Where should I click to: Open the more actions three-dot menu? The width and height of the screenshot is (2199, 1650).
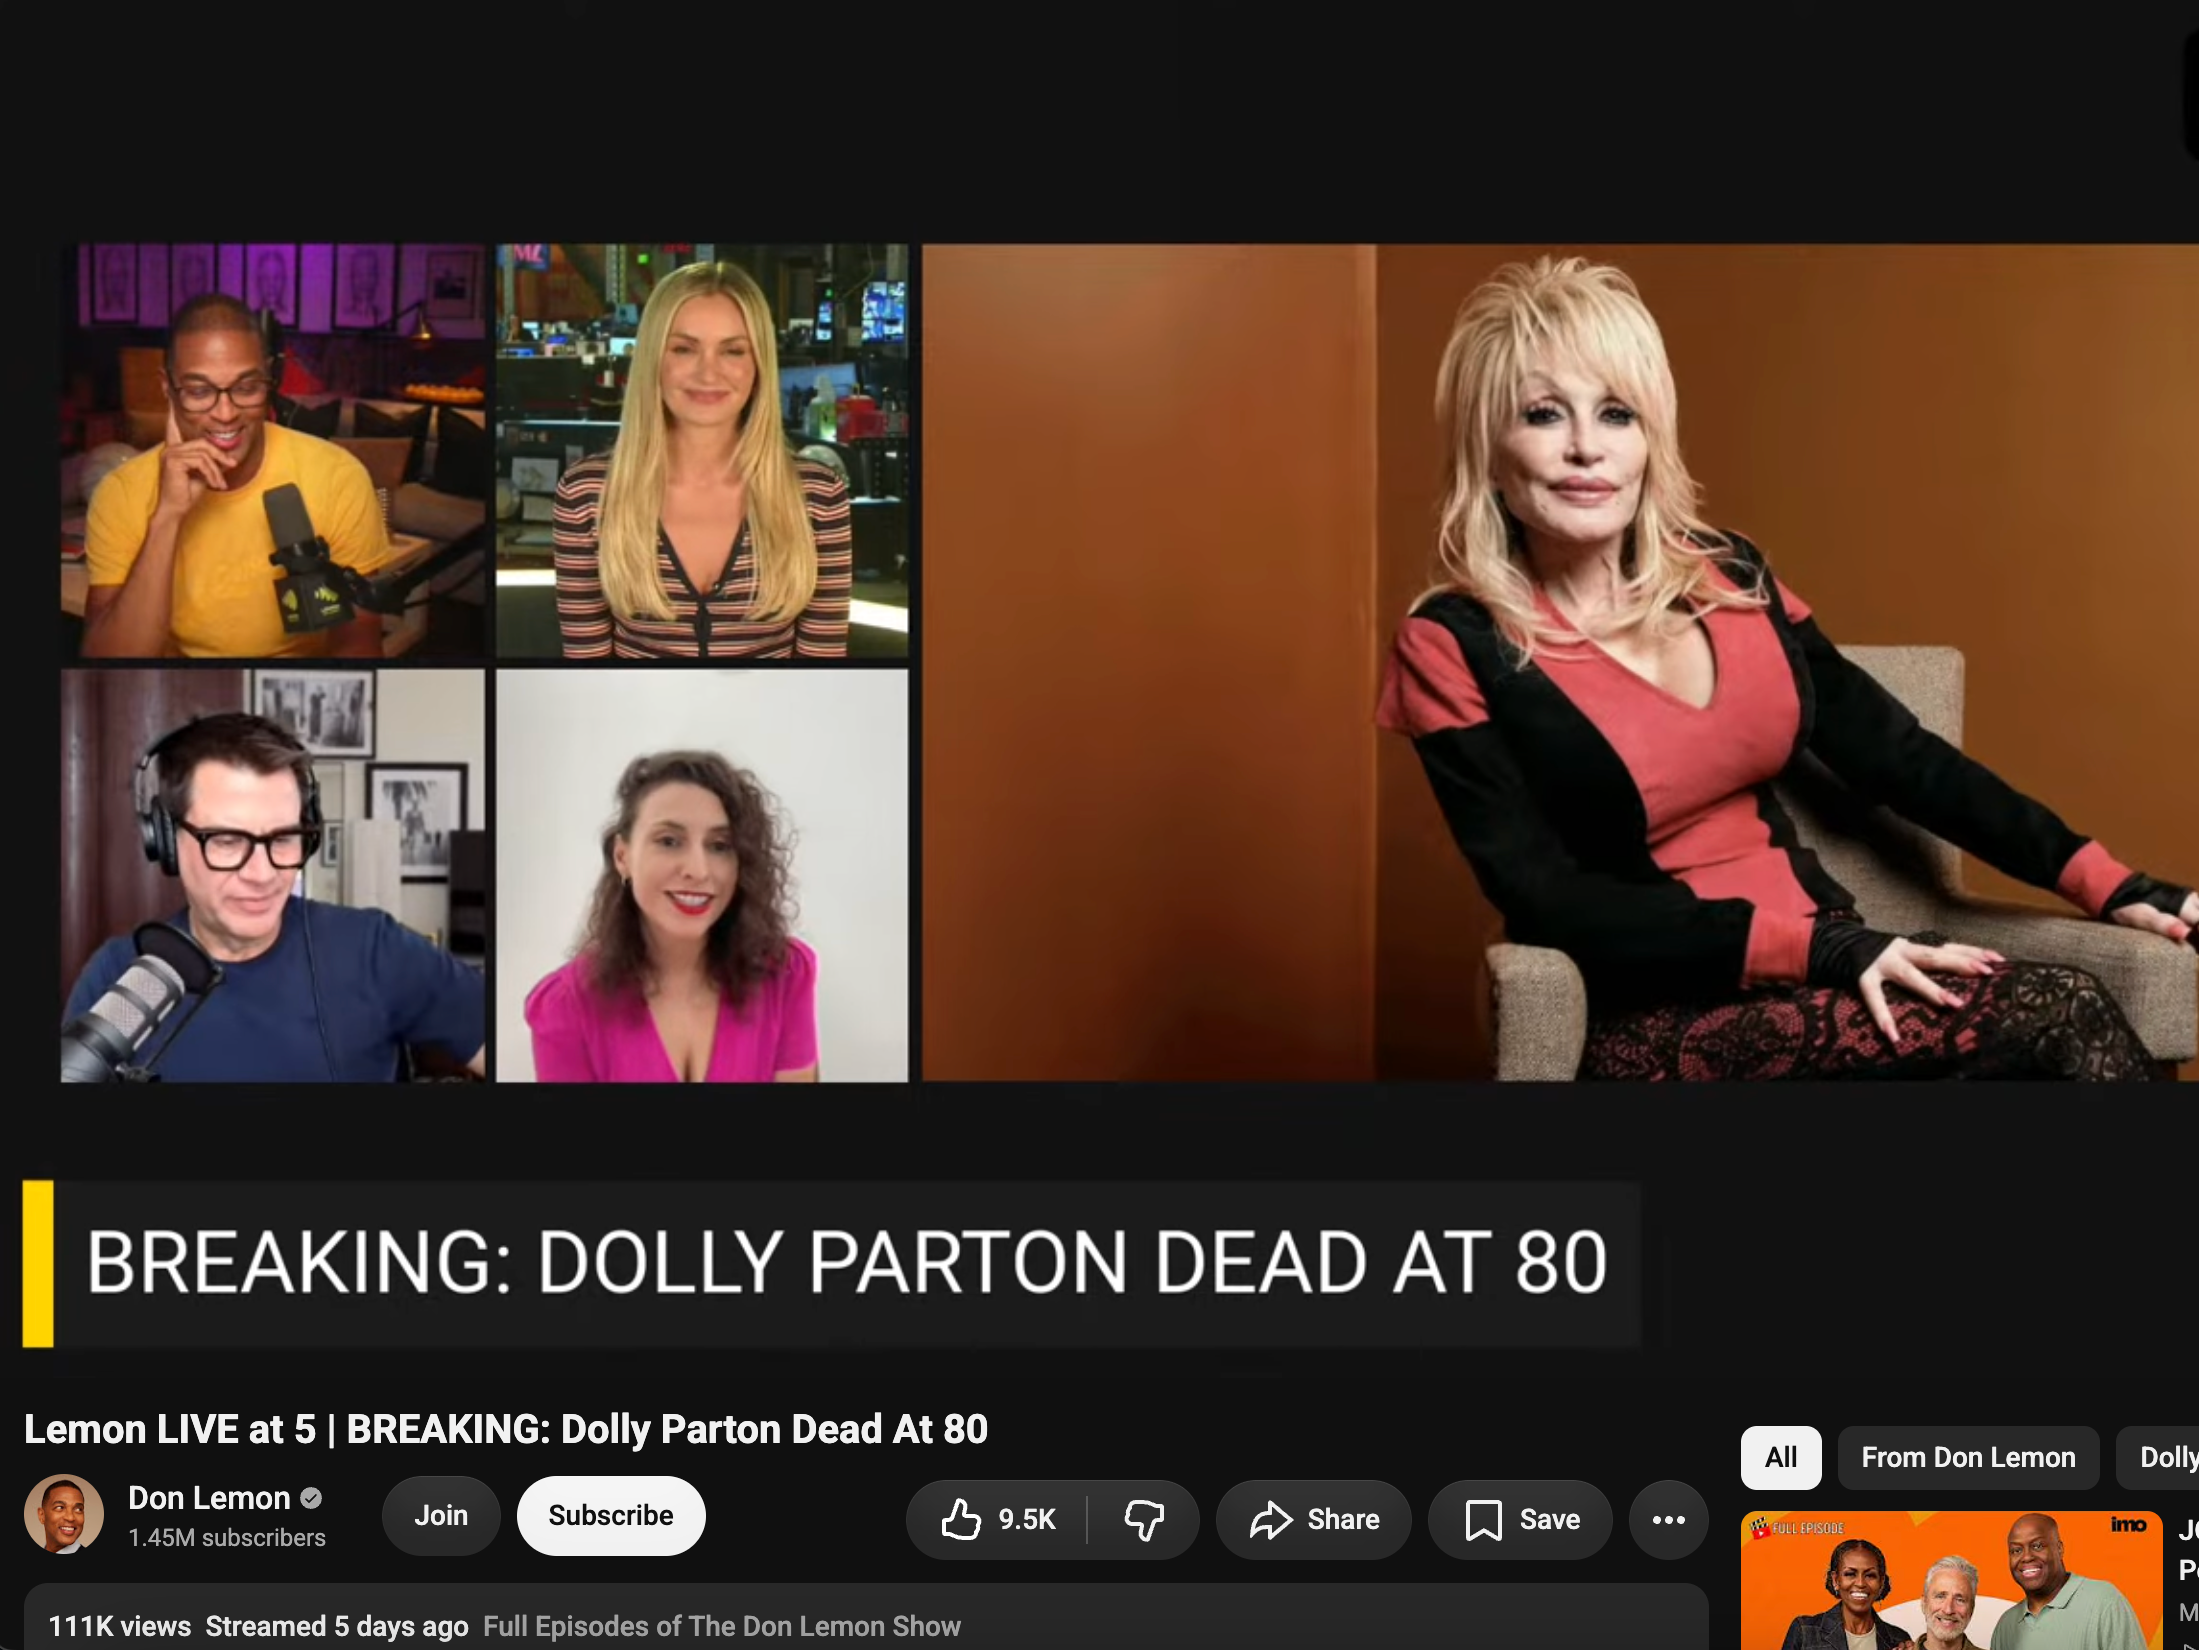(1669, 1520)
